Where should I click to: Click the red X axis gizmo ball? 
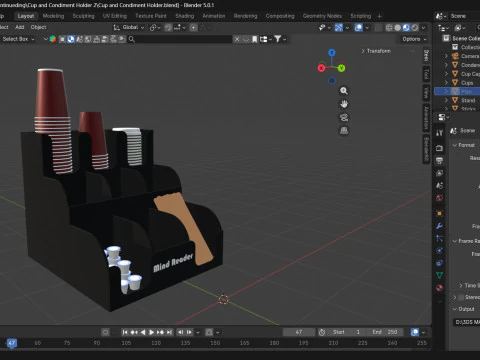(x=321, y=68)
